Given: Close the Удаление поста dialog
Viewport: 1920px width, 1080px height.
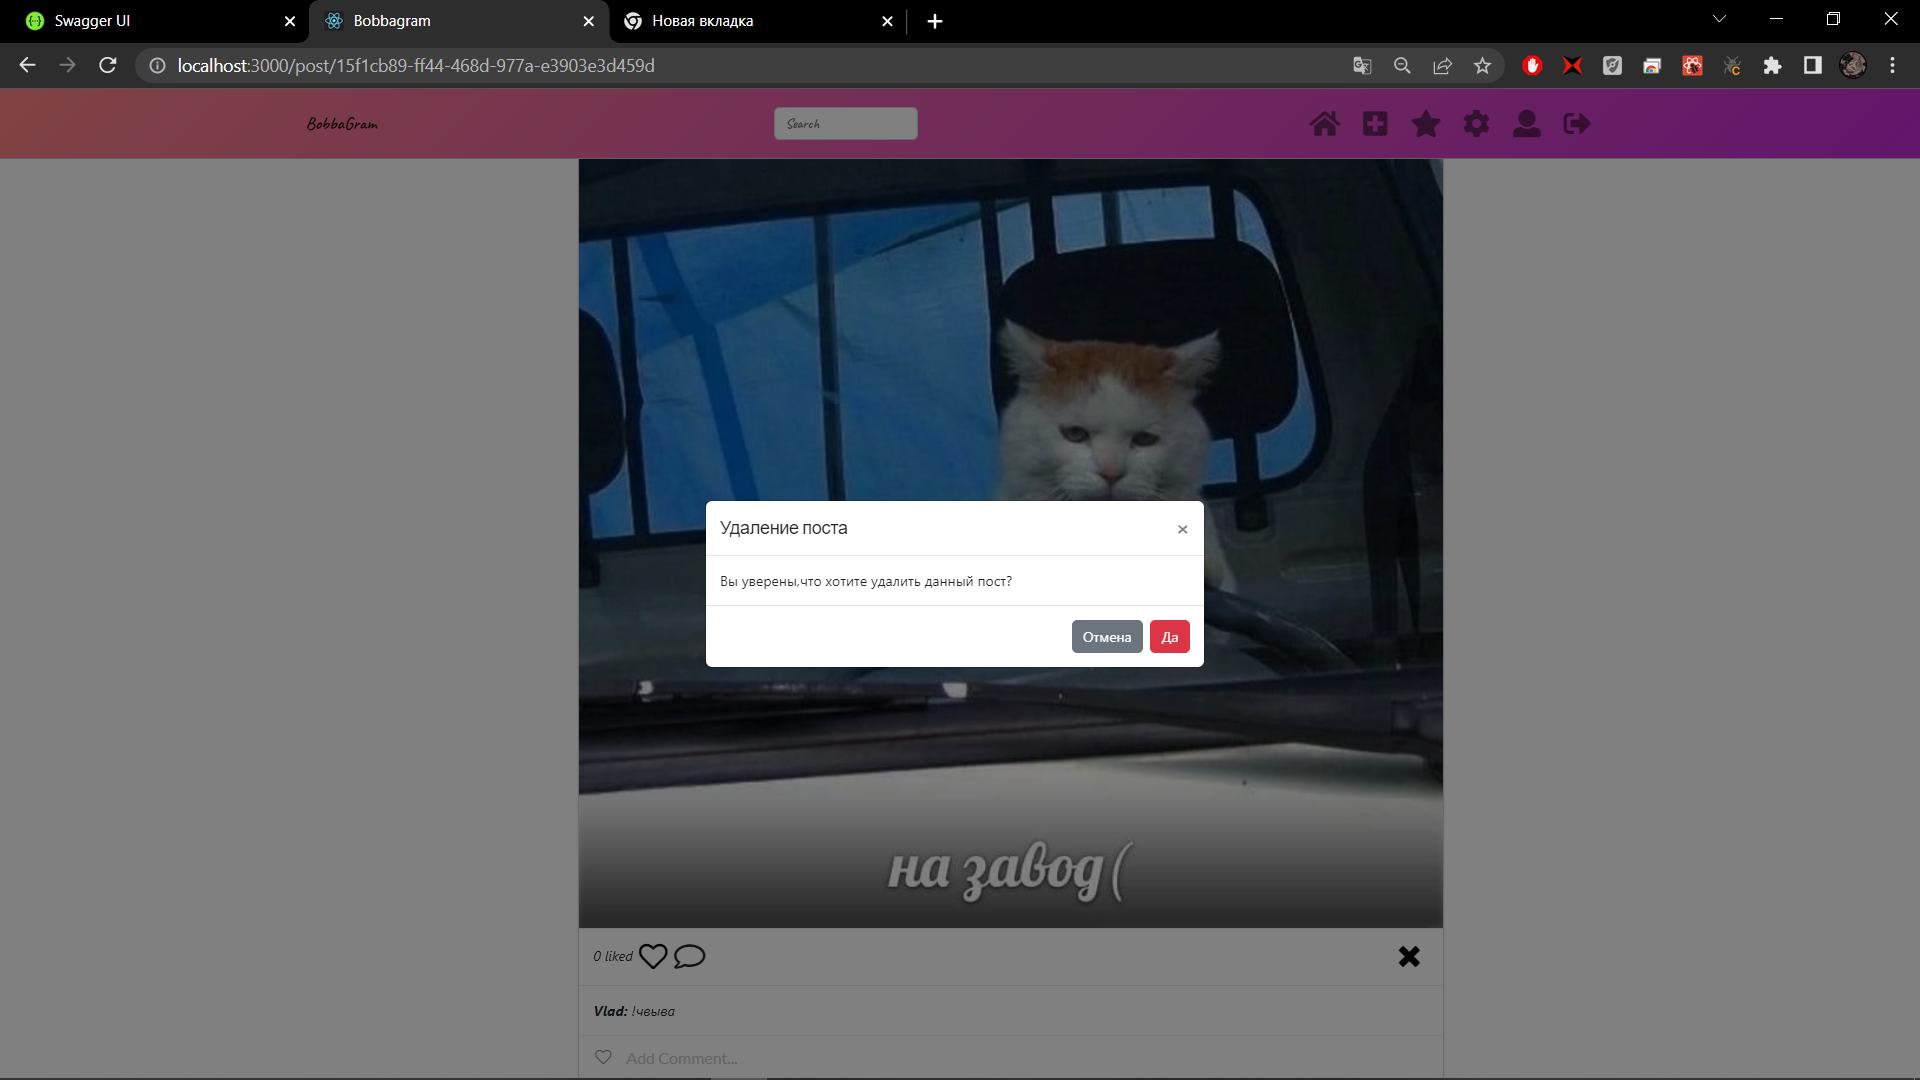Looking at the screenshot, I should (1182, 529).
